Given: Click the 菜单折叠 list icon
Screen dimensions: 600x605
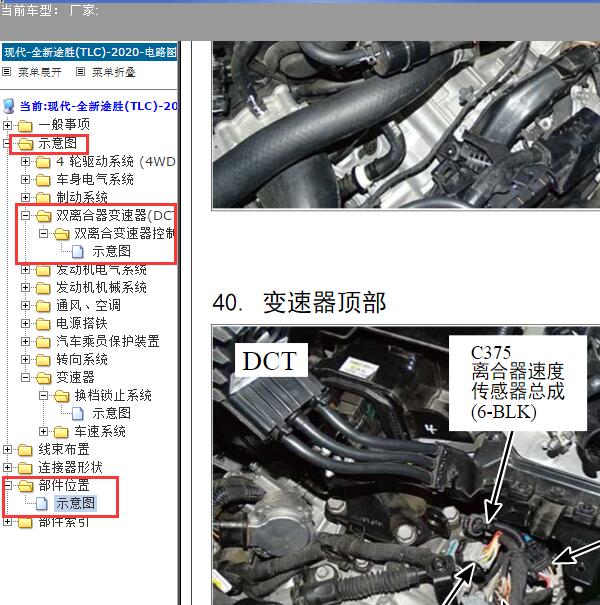Looking at the screenshot, I should coord(80,72).
